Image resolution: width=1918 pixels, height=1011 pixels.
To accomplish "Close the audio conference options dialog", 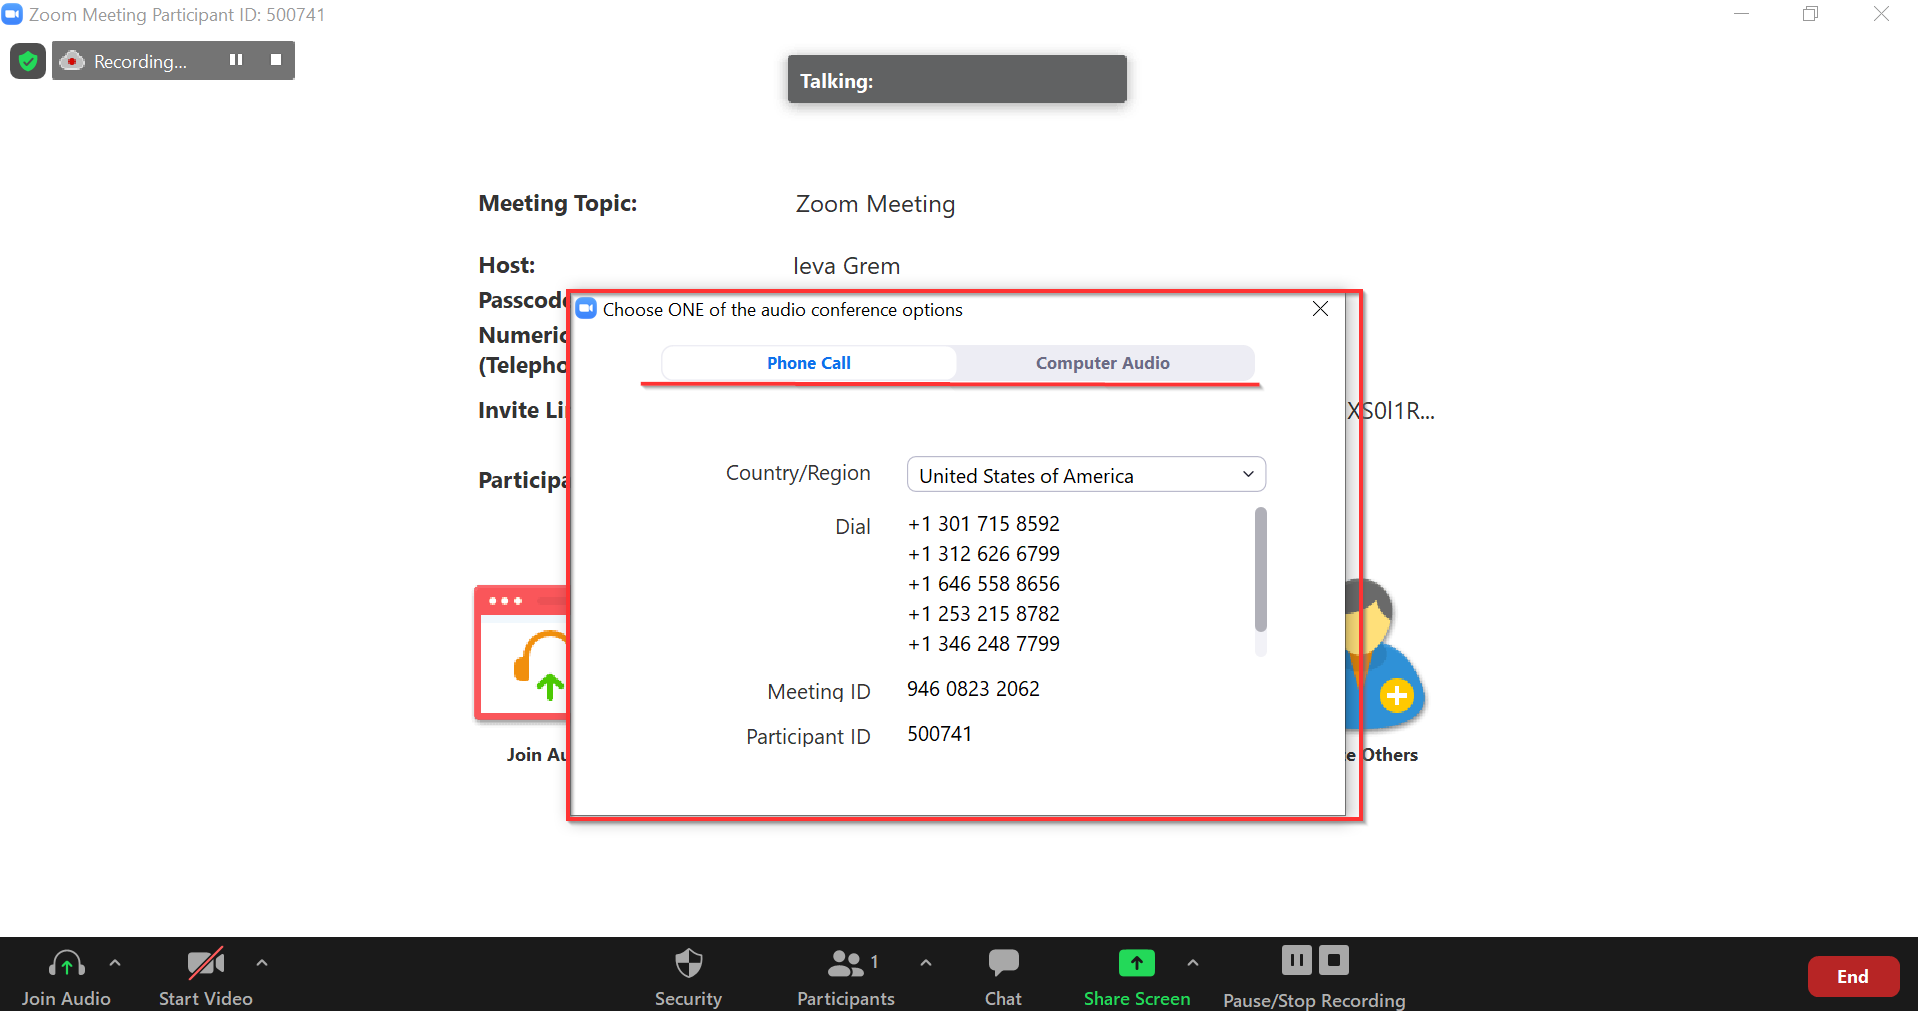I will coord(1320,309).
